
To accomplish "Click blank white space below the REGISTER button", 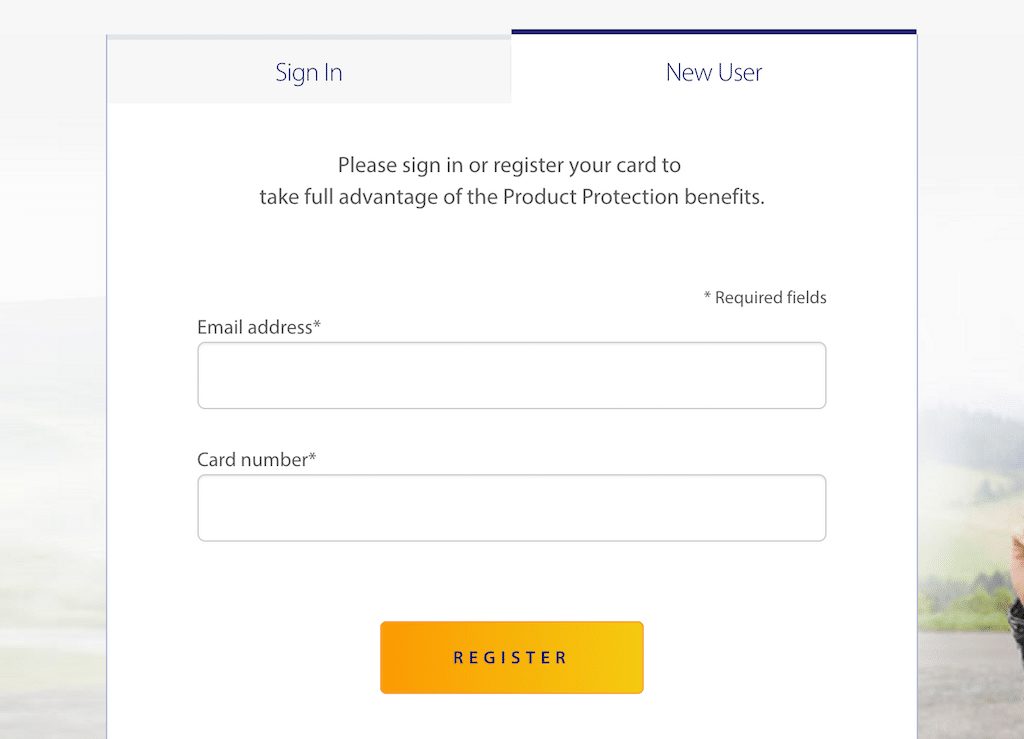I will [x=511, y=718].
